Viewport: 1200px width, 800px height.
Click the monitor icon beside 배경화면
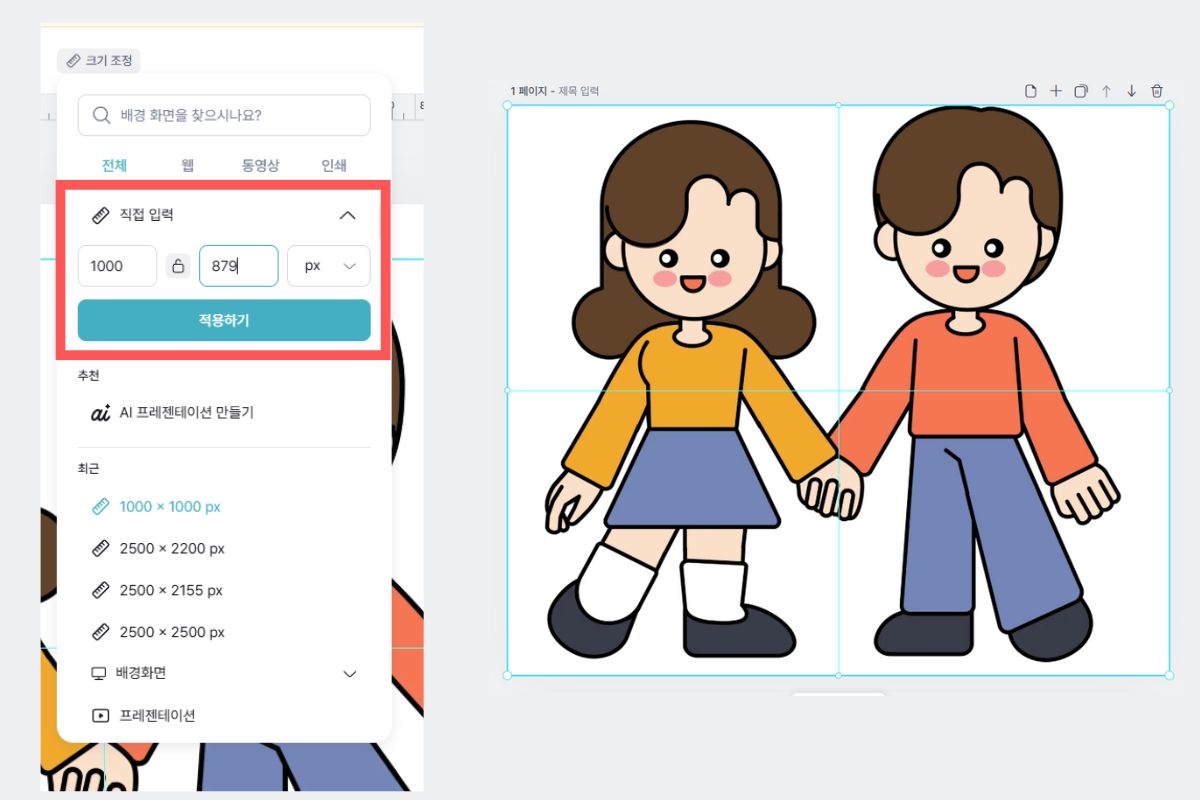pyautogui.click(x=99, y=674)
